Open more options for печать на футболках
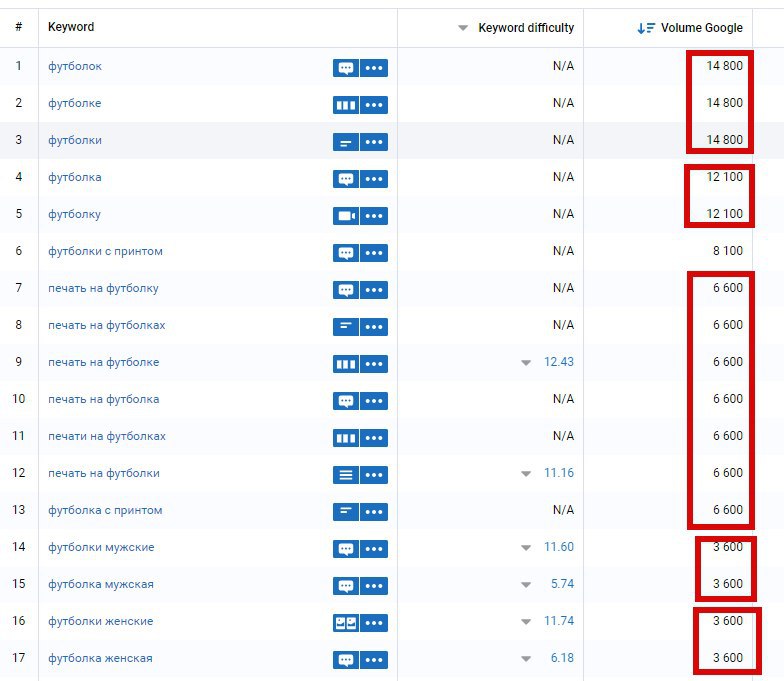This screenshot has height=681, width=784. (374, 327)
